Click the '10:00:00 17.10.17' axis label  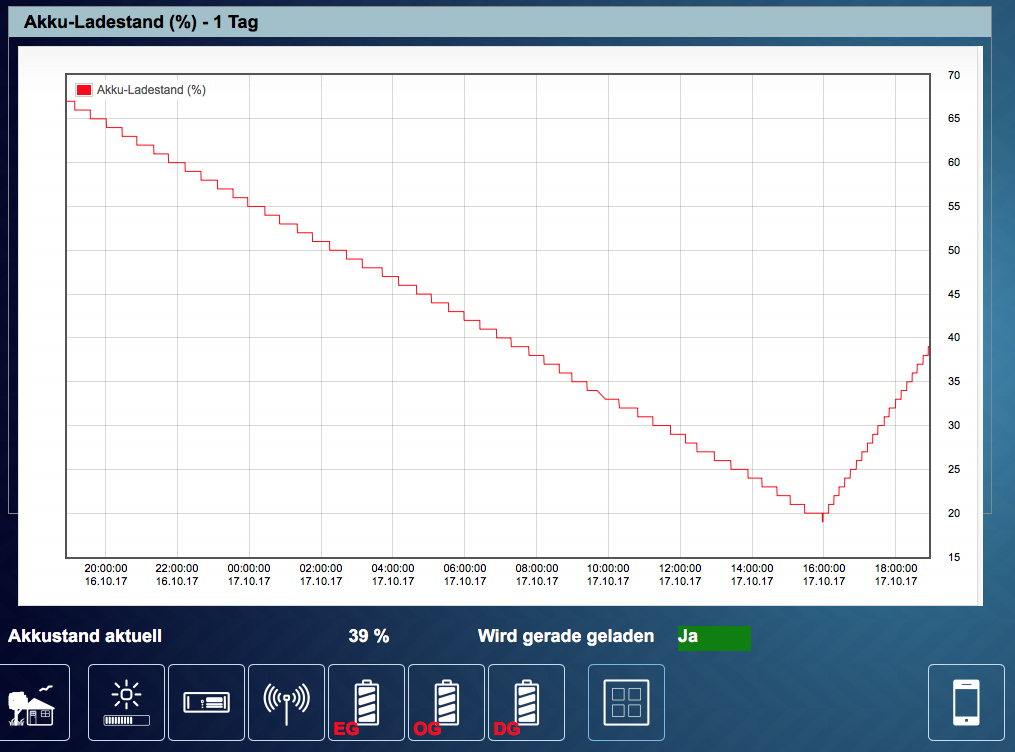(608, 575)
